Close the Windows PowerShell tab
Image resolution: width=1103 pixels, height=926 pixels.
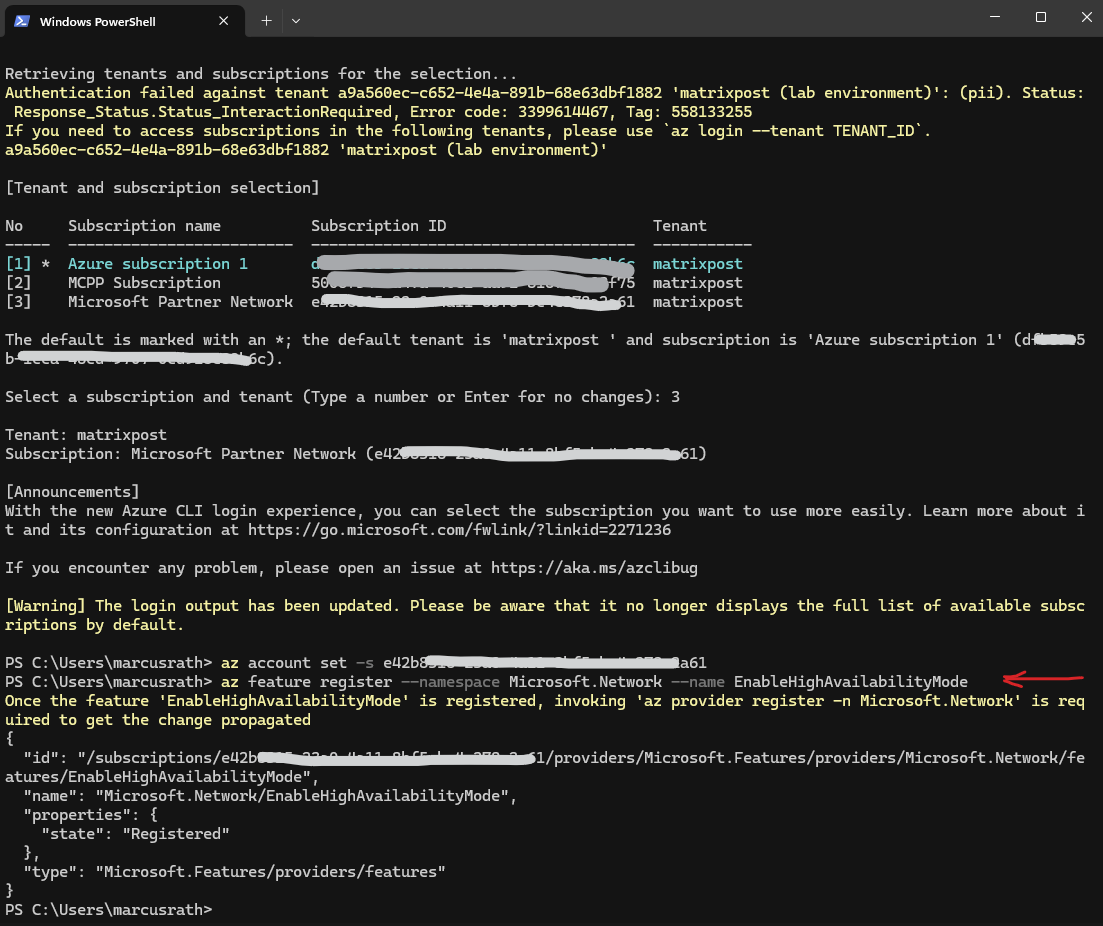coord(223,21)
